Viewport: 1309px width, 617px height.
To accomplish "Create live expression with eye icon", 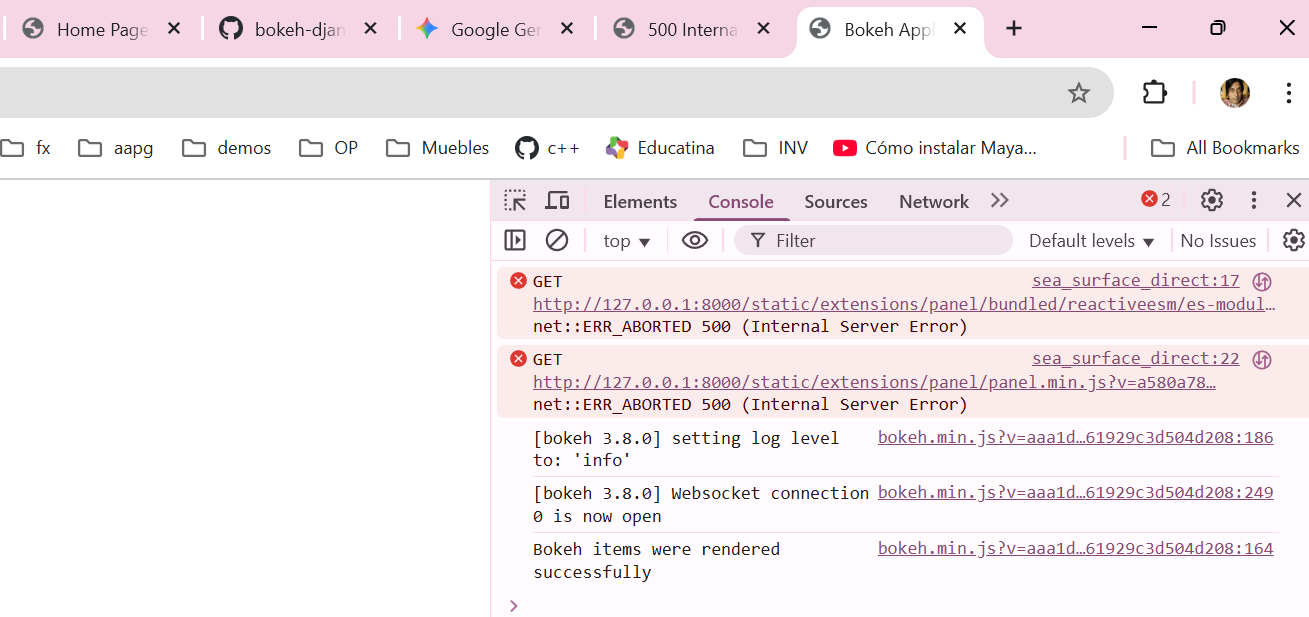I will 695,240.
